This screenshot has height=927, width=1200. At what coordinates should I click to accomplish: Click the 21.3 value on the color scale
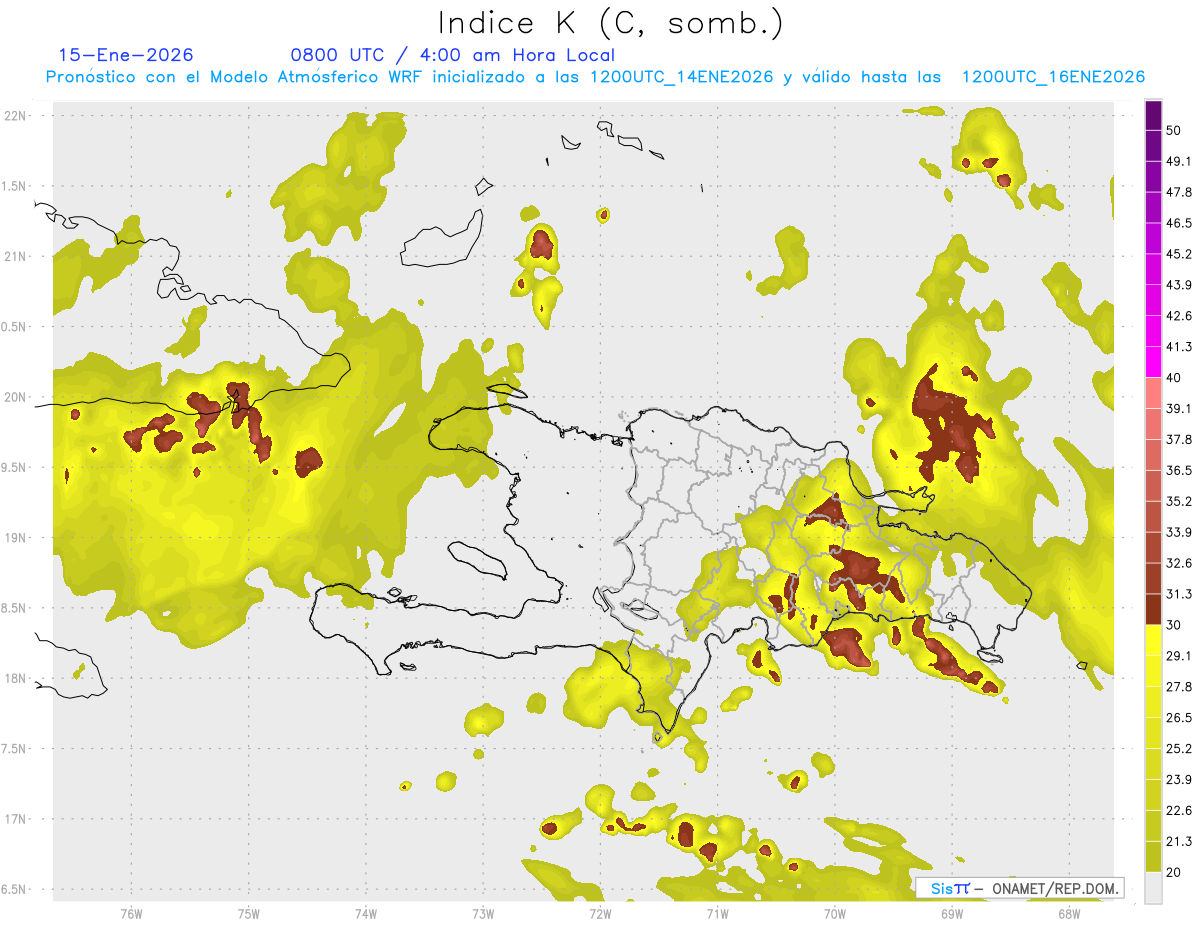[1179, 842]
